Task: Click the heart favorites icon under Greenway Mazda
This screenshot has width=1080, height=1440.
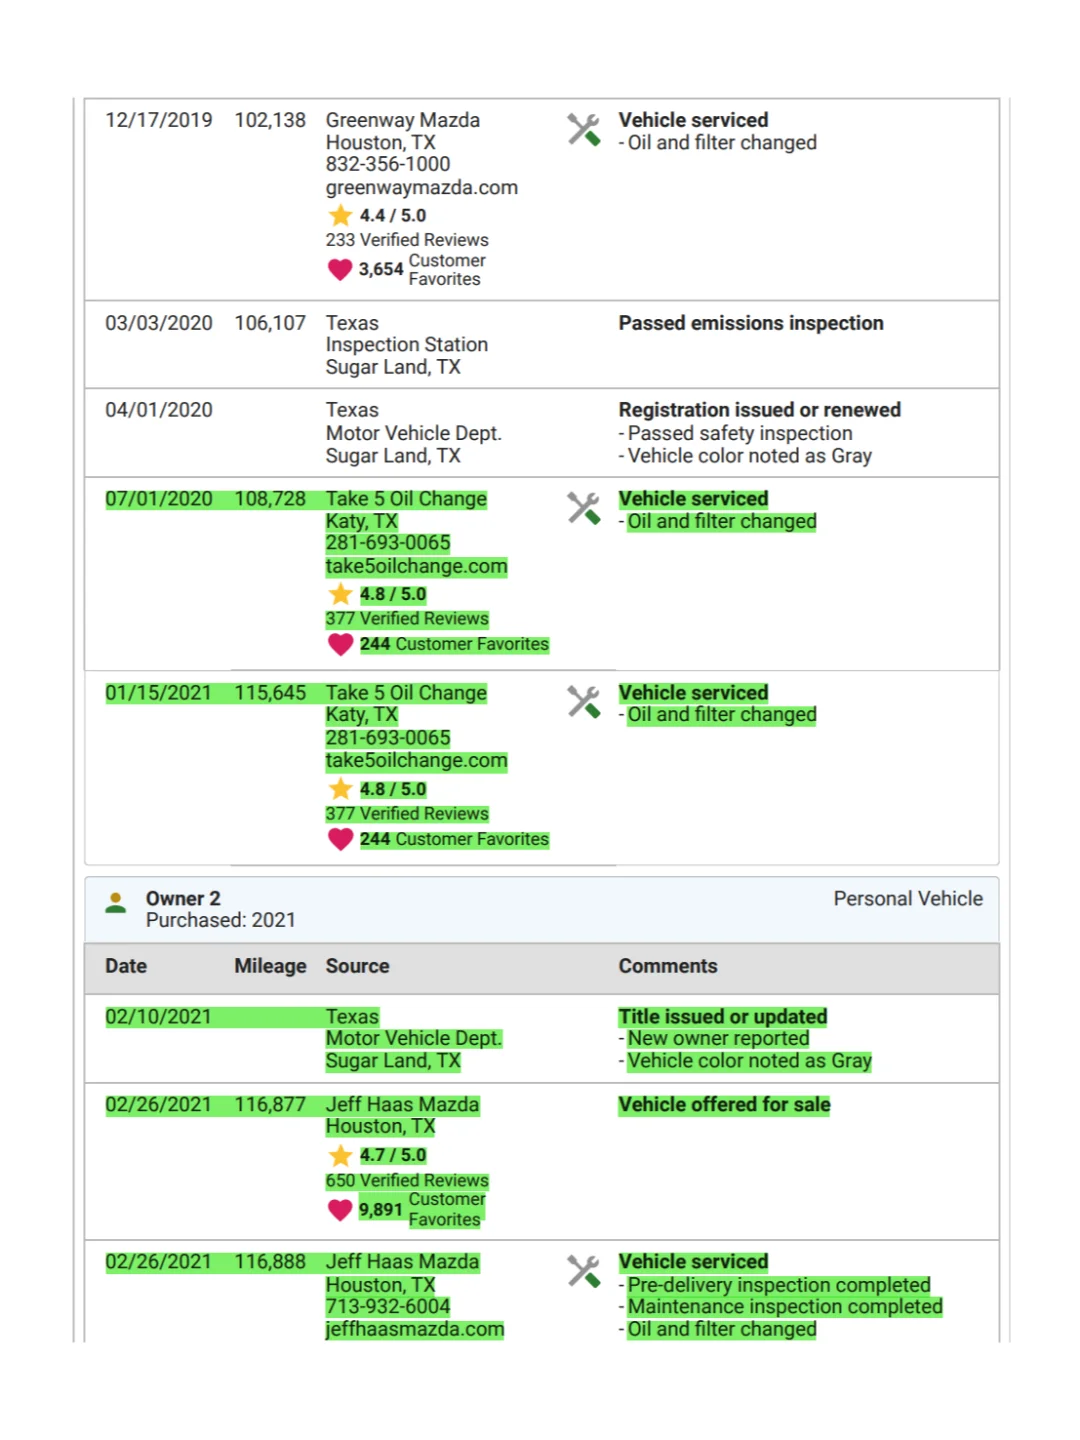Action: (x=340, y=269)
